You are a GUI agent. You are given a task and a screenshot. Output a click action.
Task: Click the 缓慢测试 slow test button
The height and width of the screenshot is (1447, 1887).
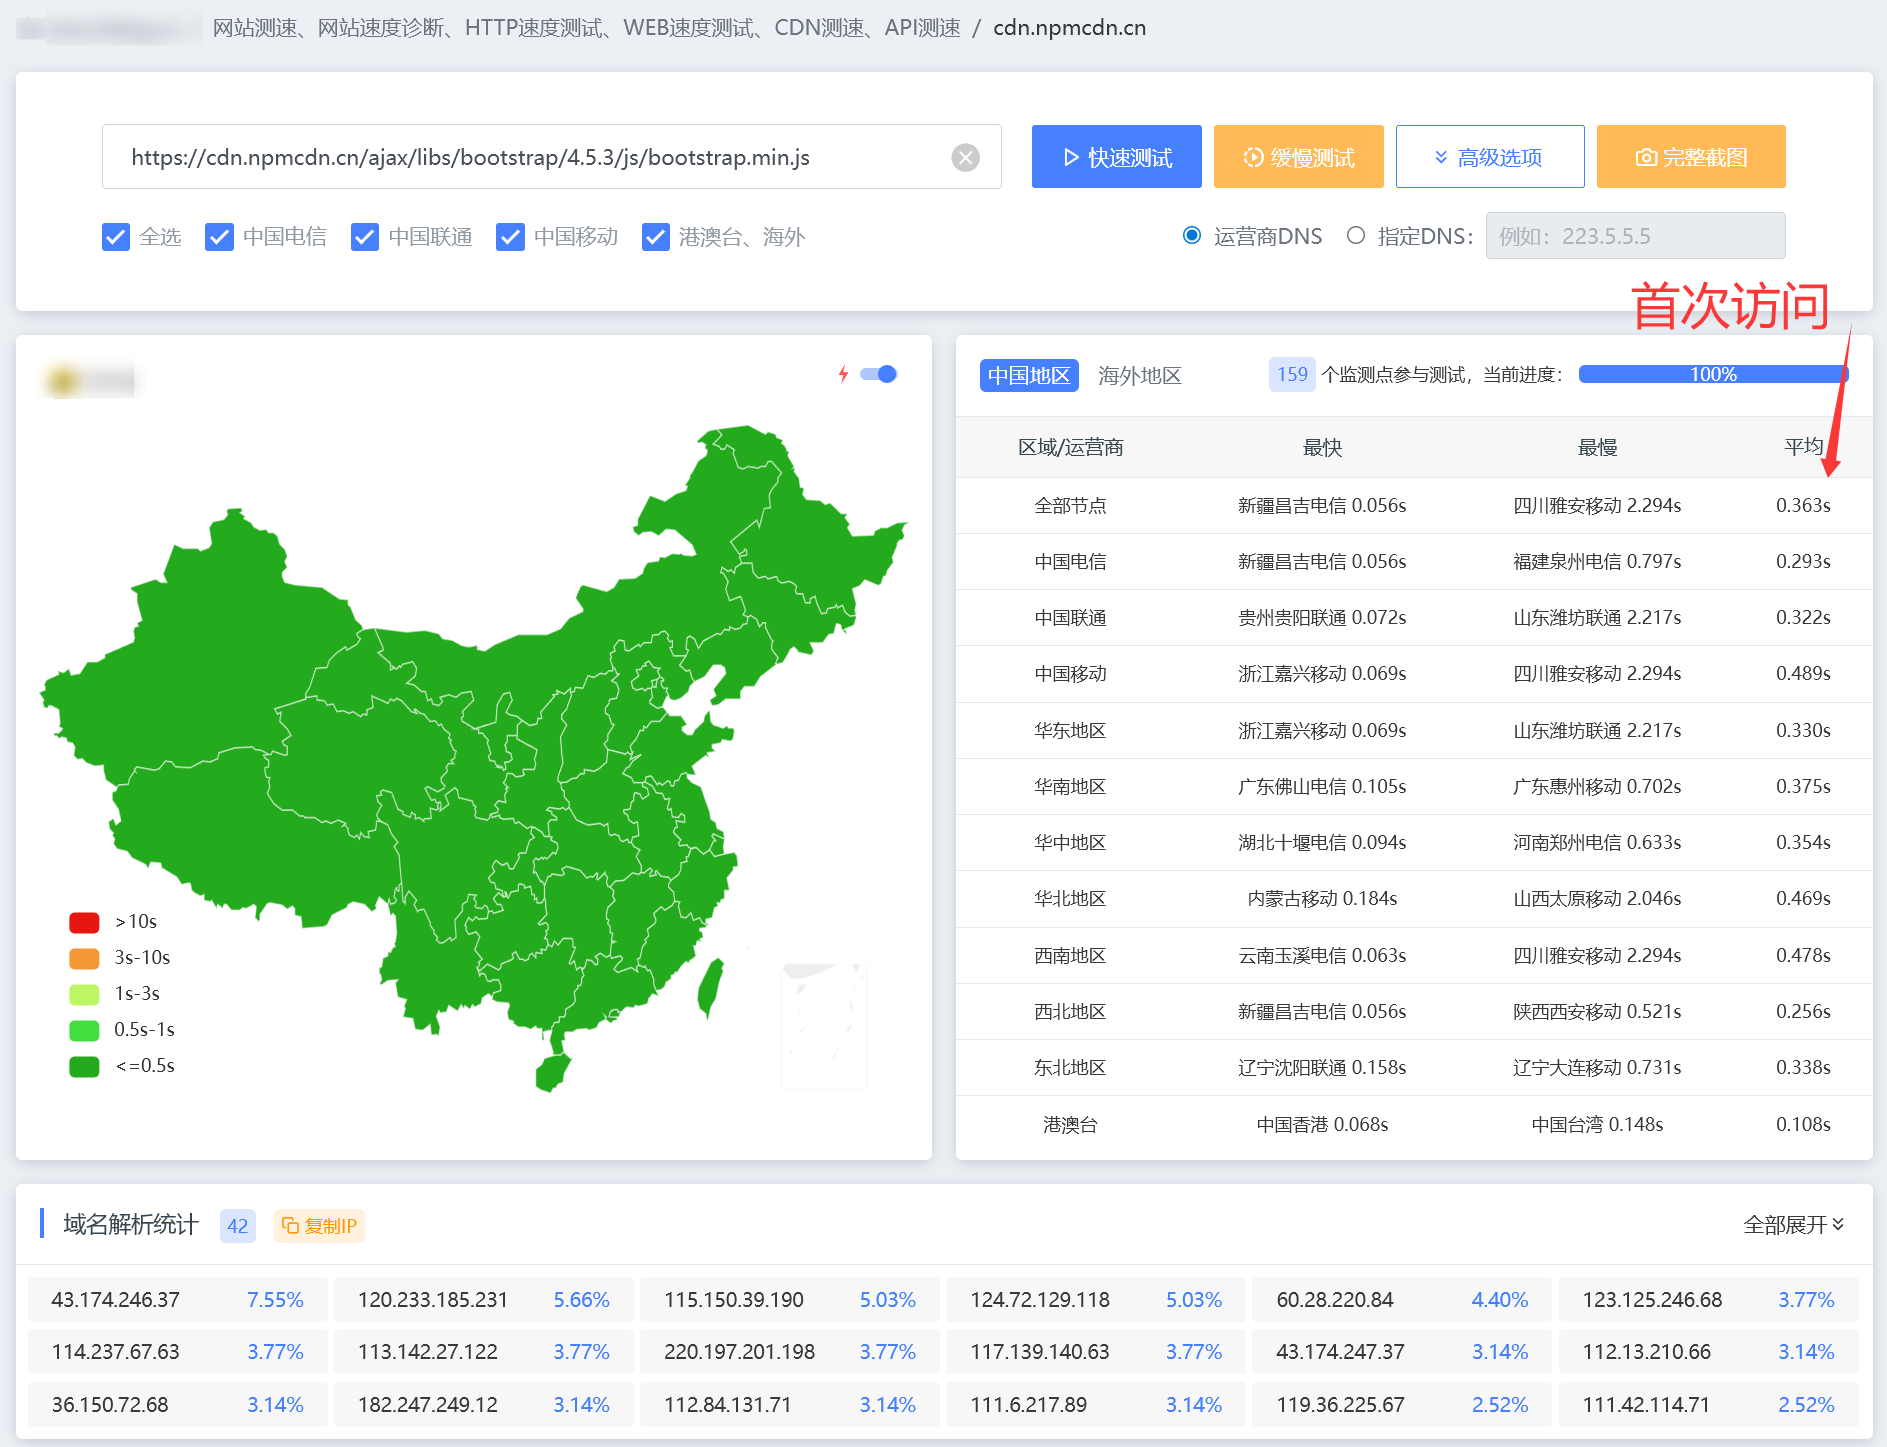tap(1298, 157)
